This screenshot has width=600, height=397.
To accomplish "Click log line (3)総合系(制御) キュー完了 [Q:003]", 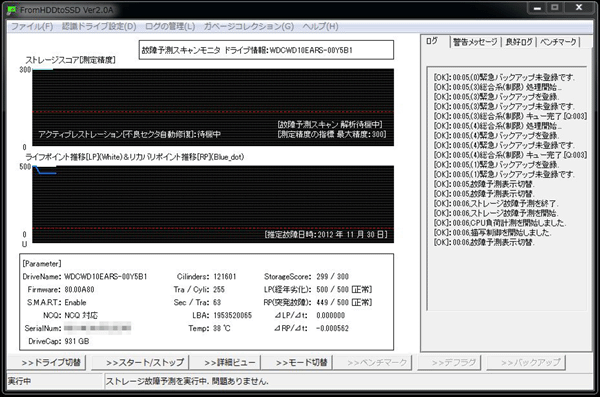I will pos(510,116).
